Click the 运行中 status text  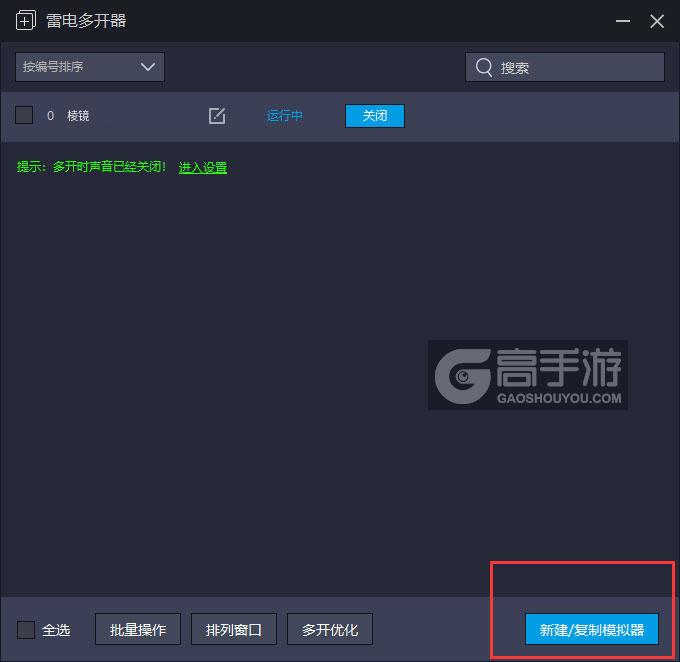click(284, 116)
